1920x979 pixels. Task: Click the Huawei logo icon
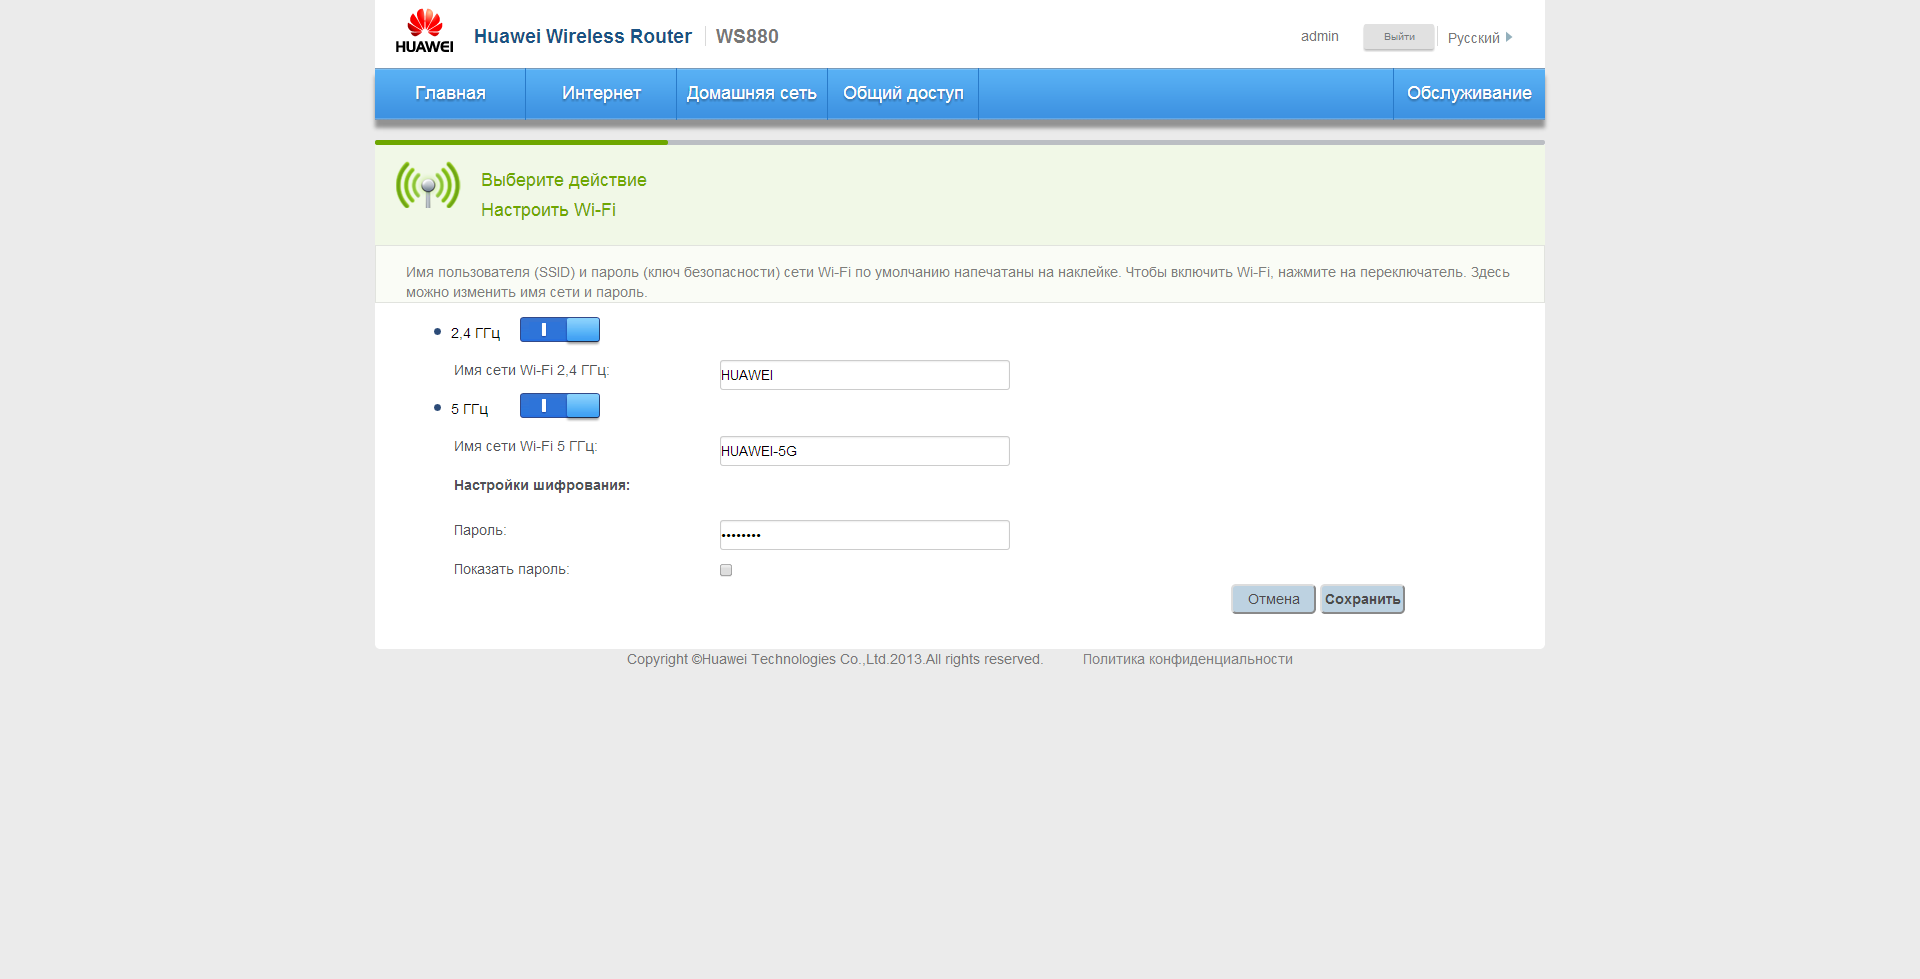click(424, 31)
